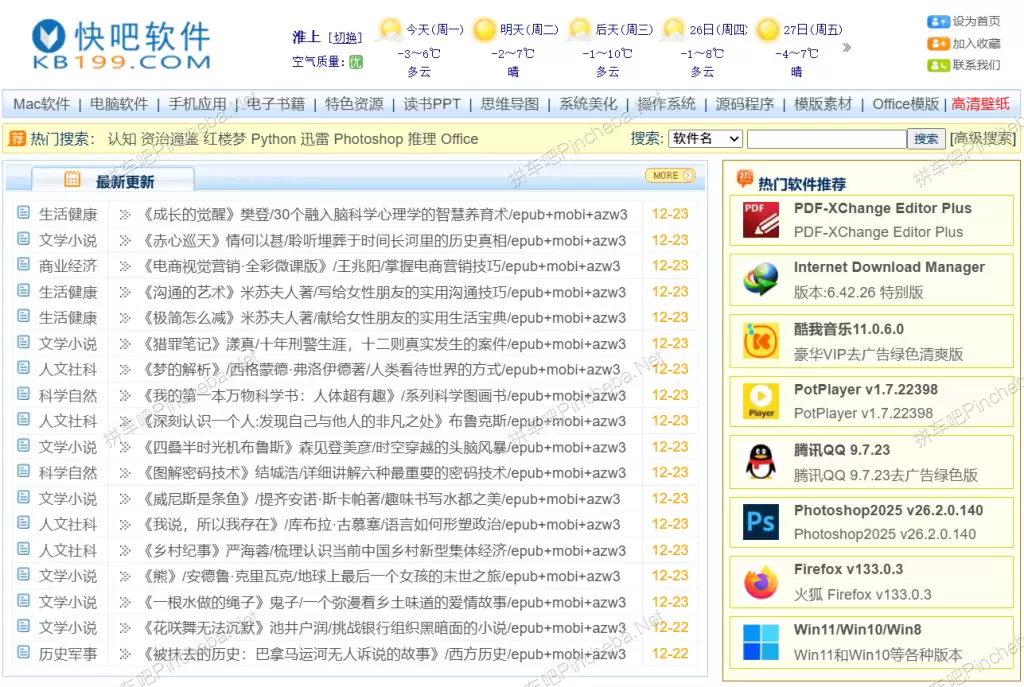Viewport: 1024px width, 687px height.
Task: Click the 设为首页 icon
Action: 938,22
